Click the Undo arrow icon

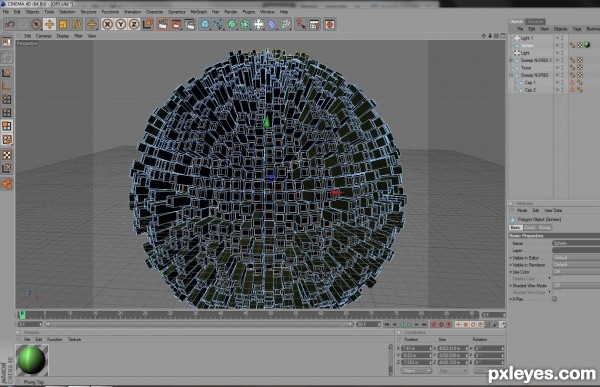click(10, 24)
